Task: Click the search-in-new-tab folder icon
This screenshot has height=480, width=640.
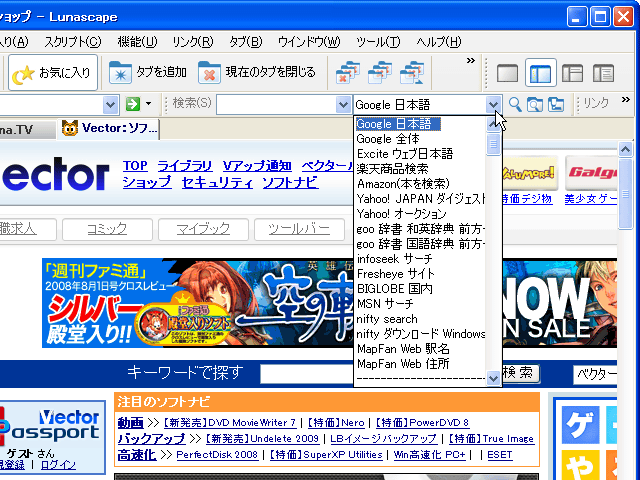Action: [535, 104]
